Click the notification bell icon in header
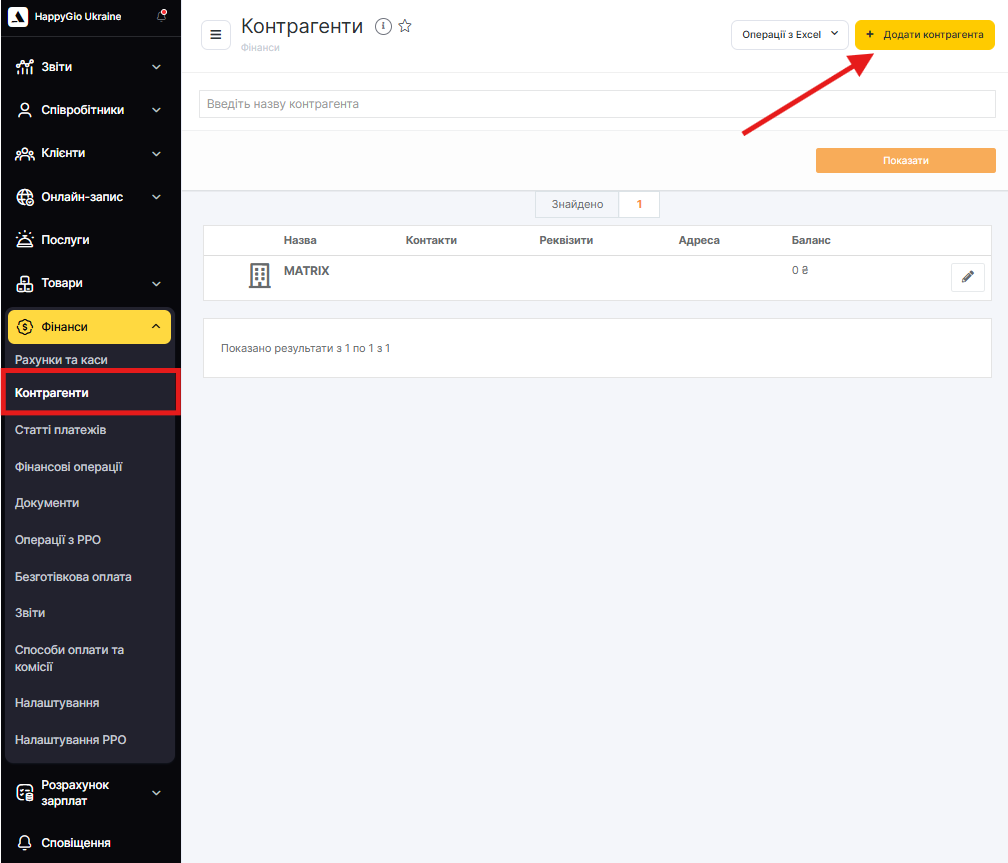The height and width of the screenshot is (863, 1008). 162,17
